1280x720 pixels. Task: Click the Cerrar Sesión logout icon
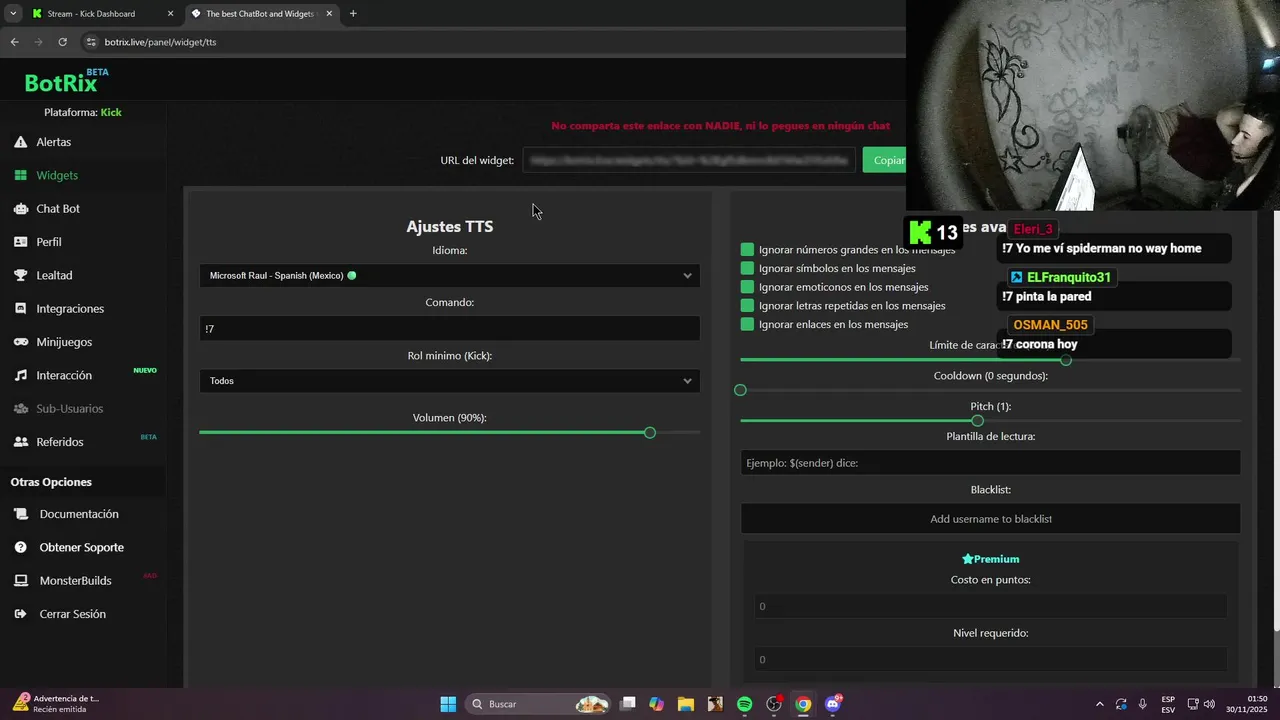pyautogui.click(x=21, y=614)
